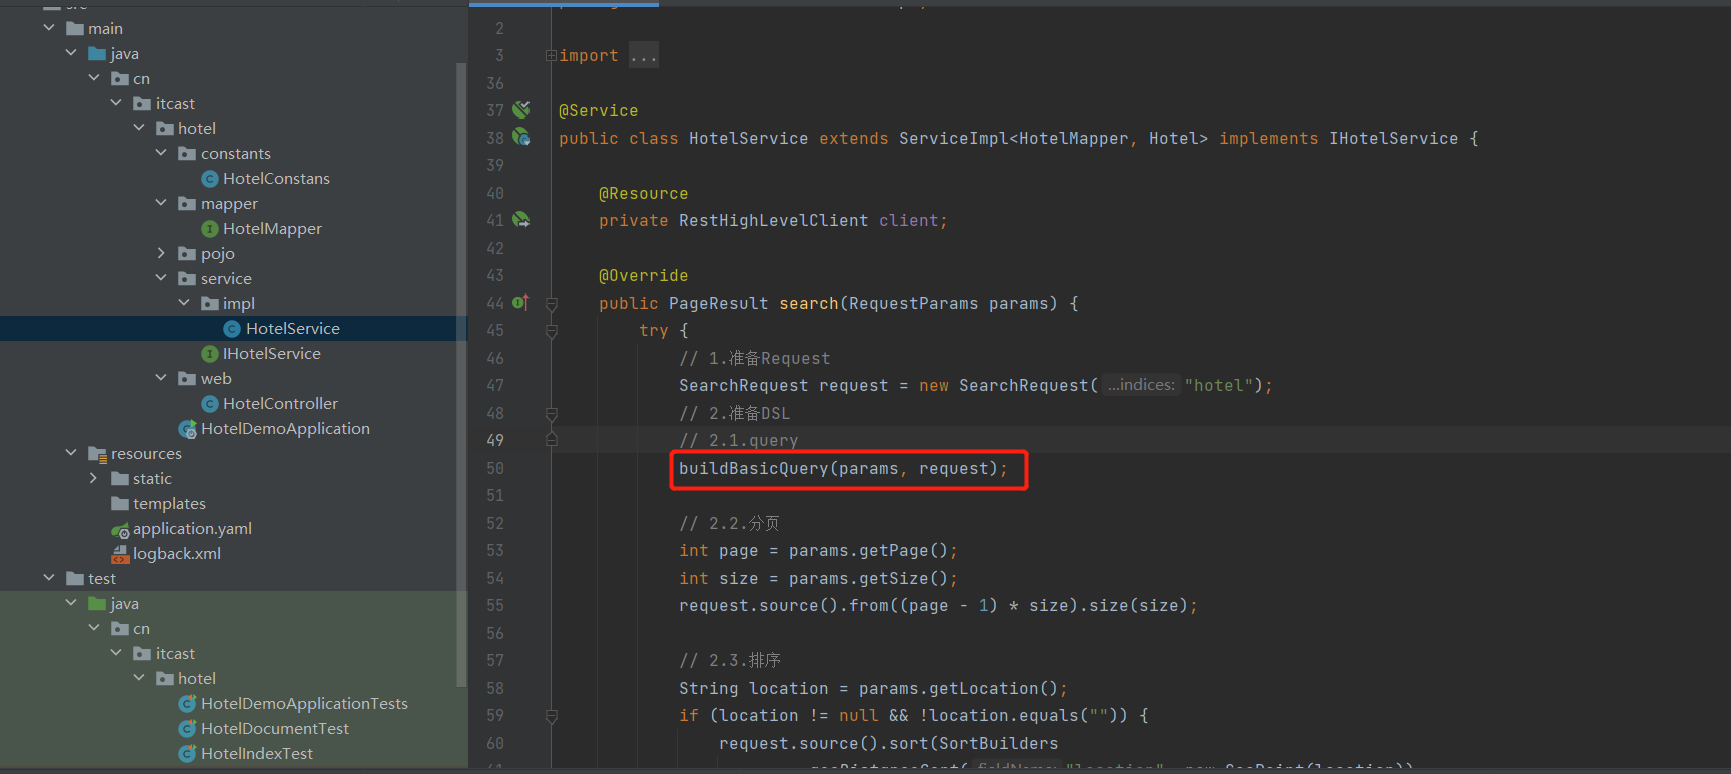Screen dimensions: 1731x774
Task: Open HotelConstans in the project tree
Action: [x=276, y=179]
